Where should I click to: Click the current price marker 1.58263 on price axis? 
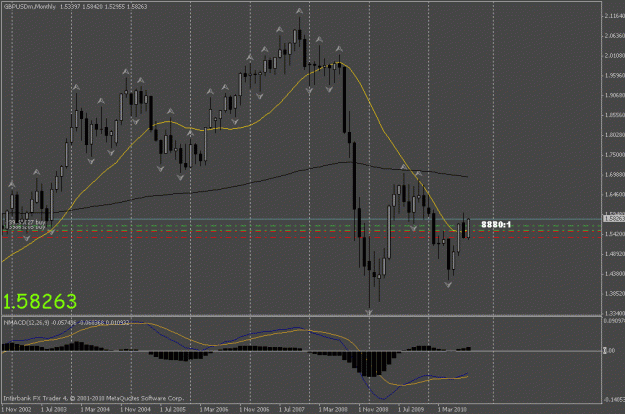614,219
